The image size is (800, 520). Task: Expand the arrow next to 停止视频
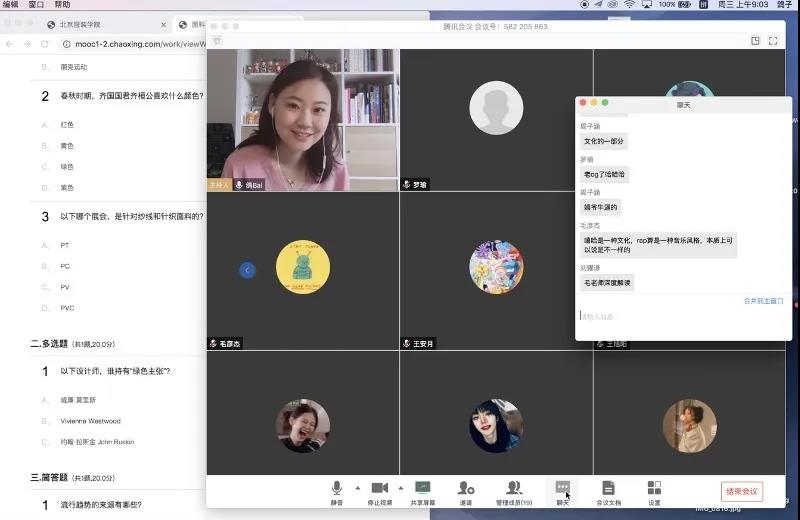[401, 488]
